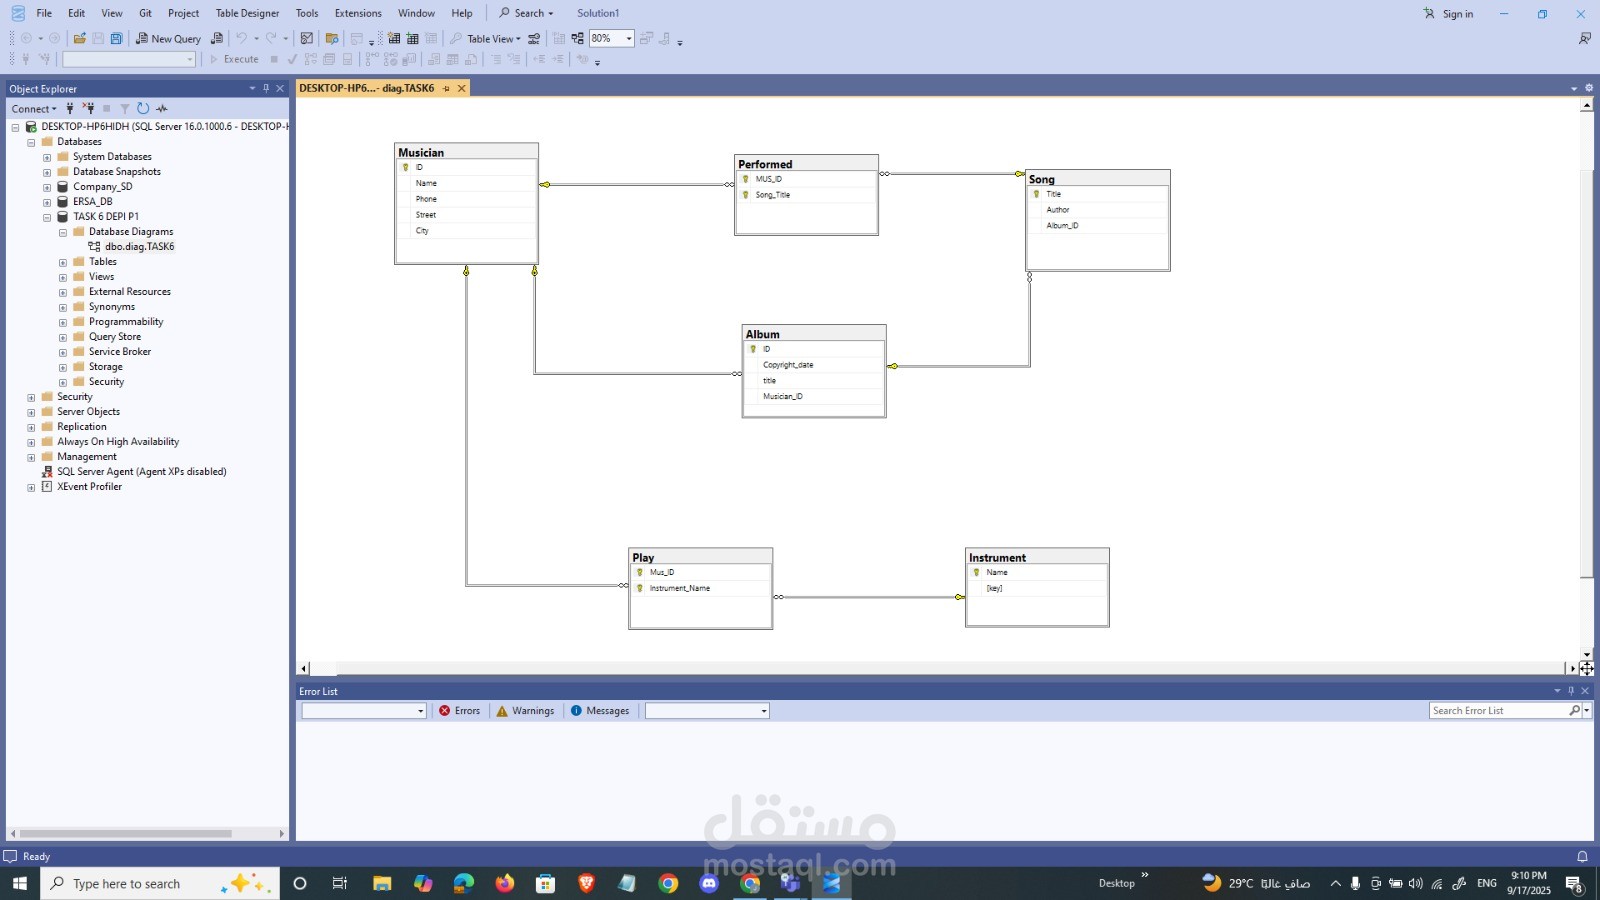Click the Undo arrow icon
The width and height of the screenshot is (1600, 900).
pos(241,38)
